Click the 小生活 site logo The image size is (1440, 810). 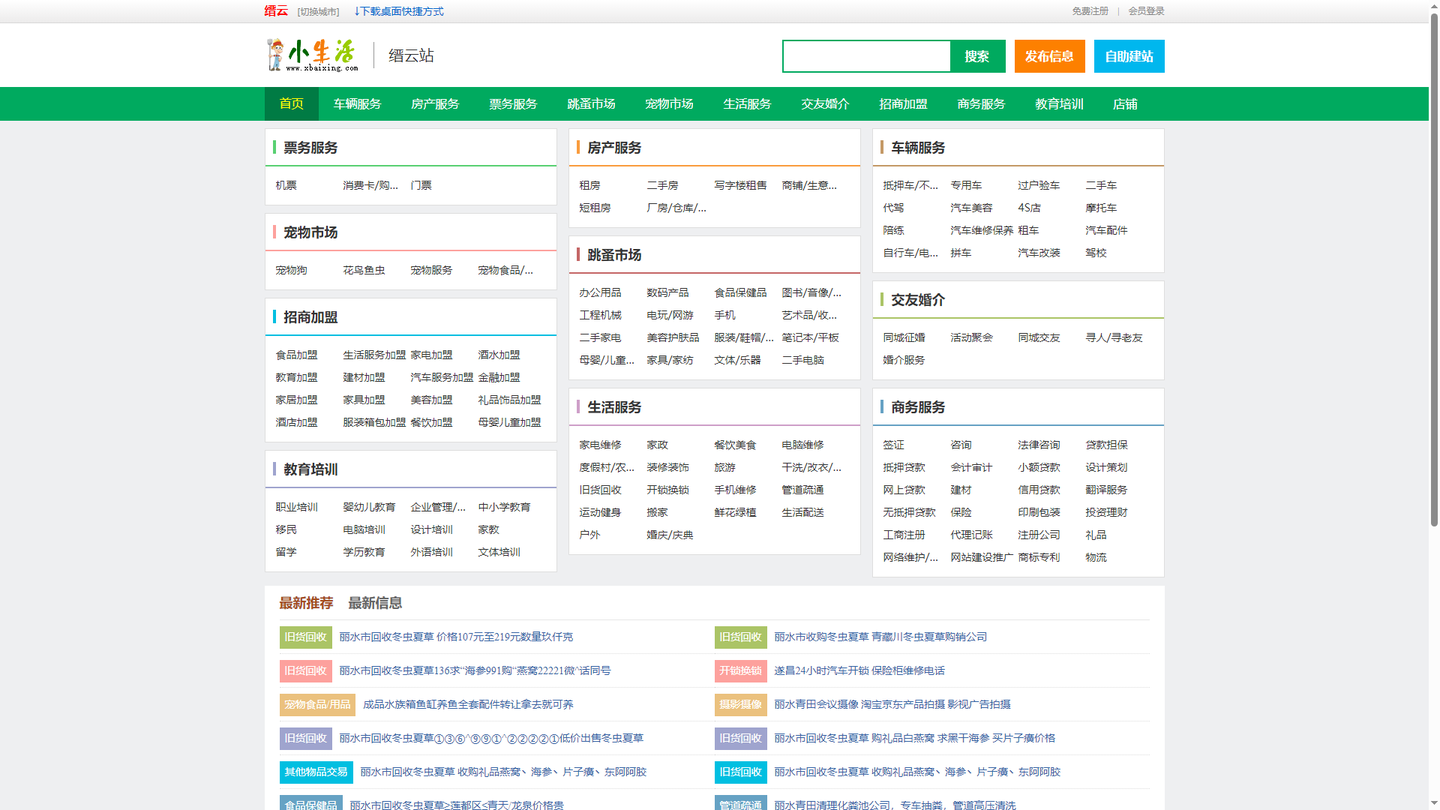(311, 55)
